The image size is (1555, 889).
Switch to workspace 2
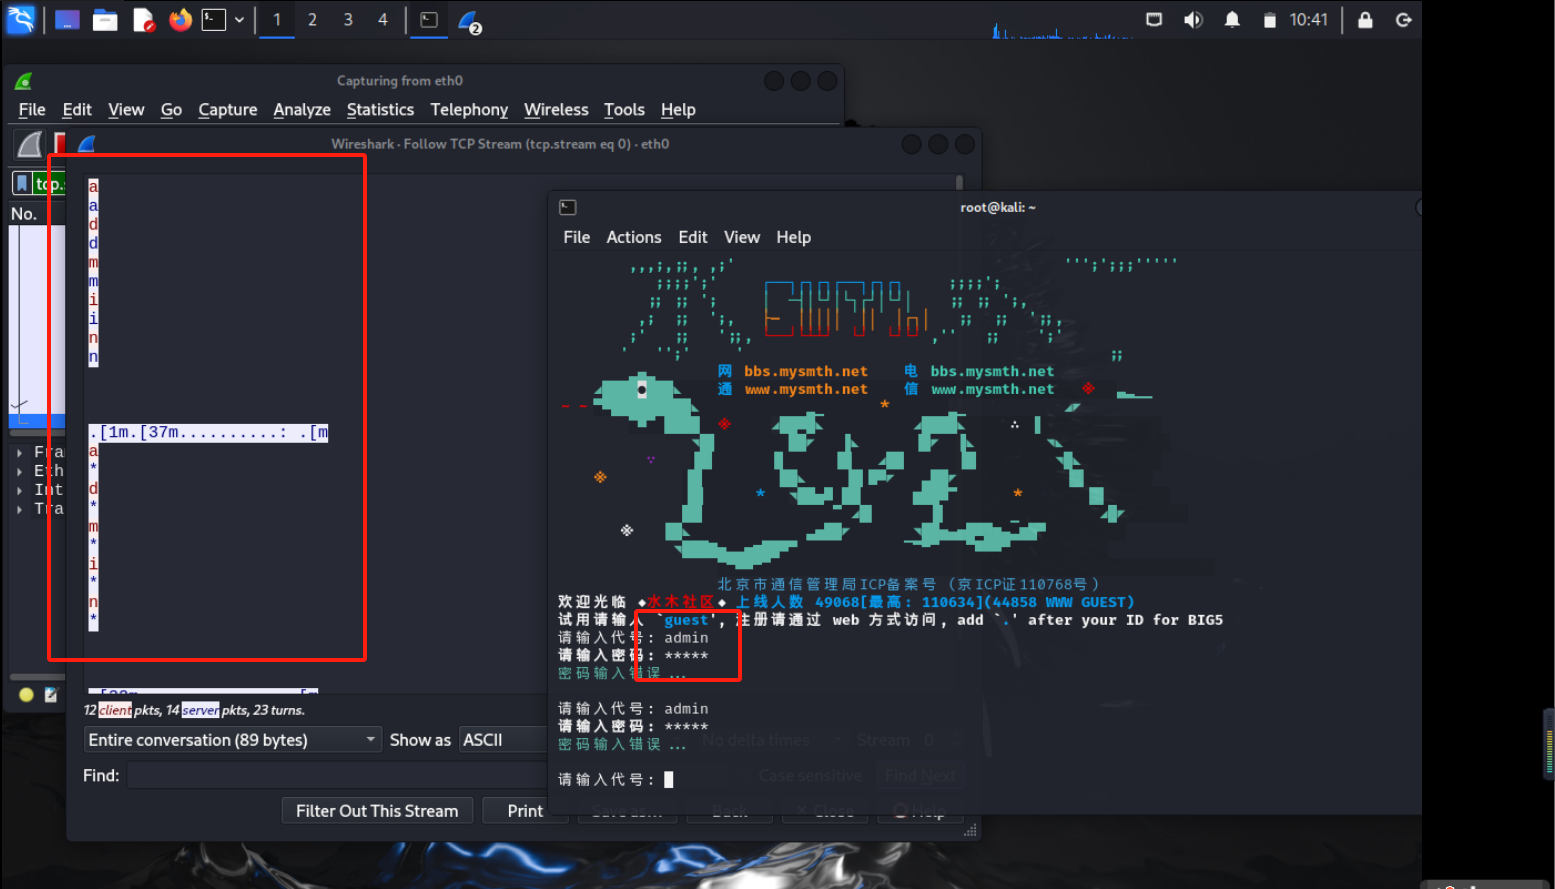(312, 20)
